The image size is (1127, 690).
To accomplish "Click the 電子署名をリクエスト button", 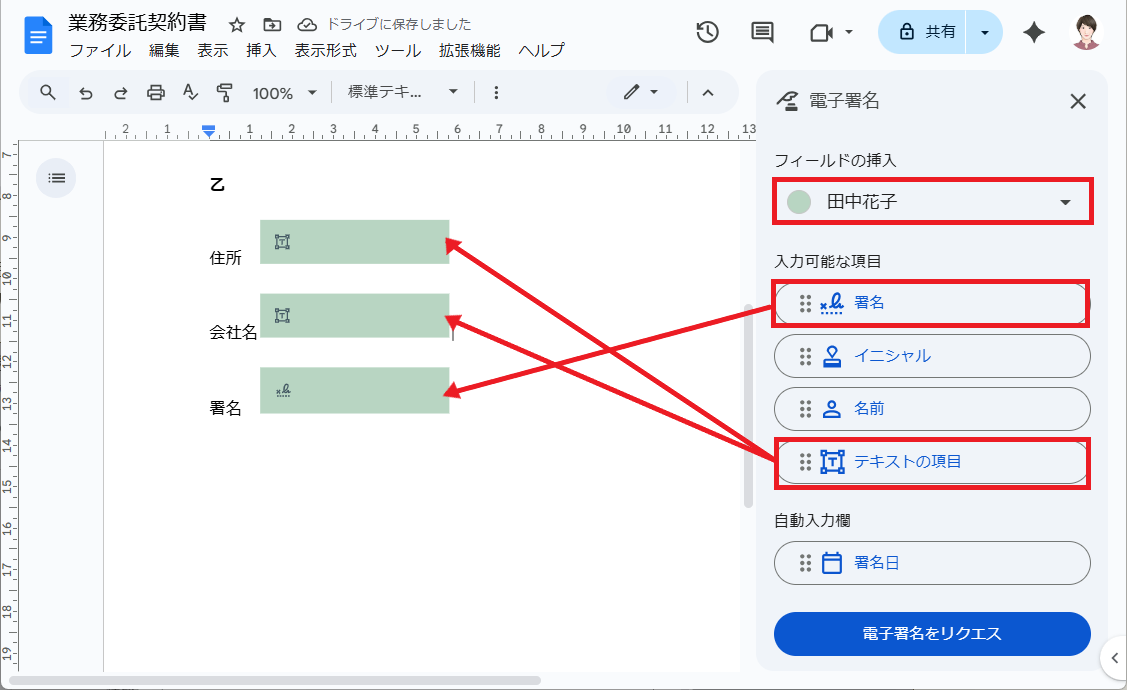I will [932, 634].
